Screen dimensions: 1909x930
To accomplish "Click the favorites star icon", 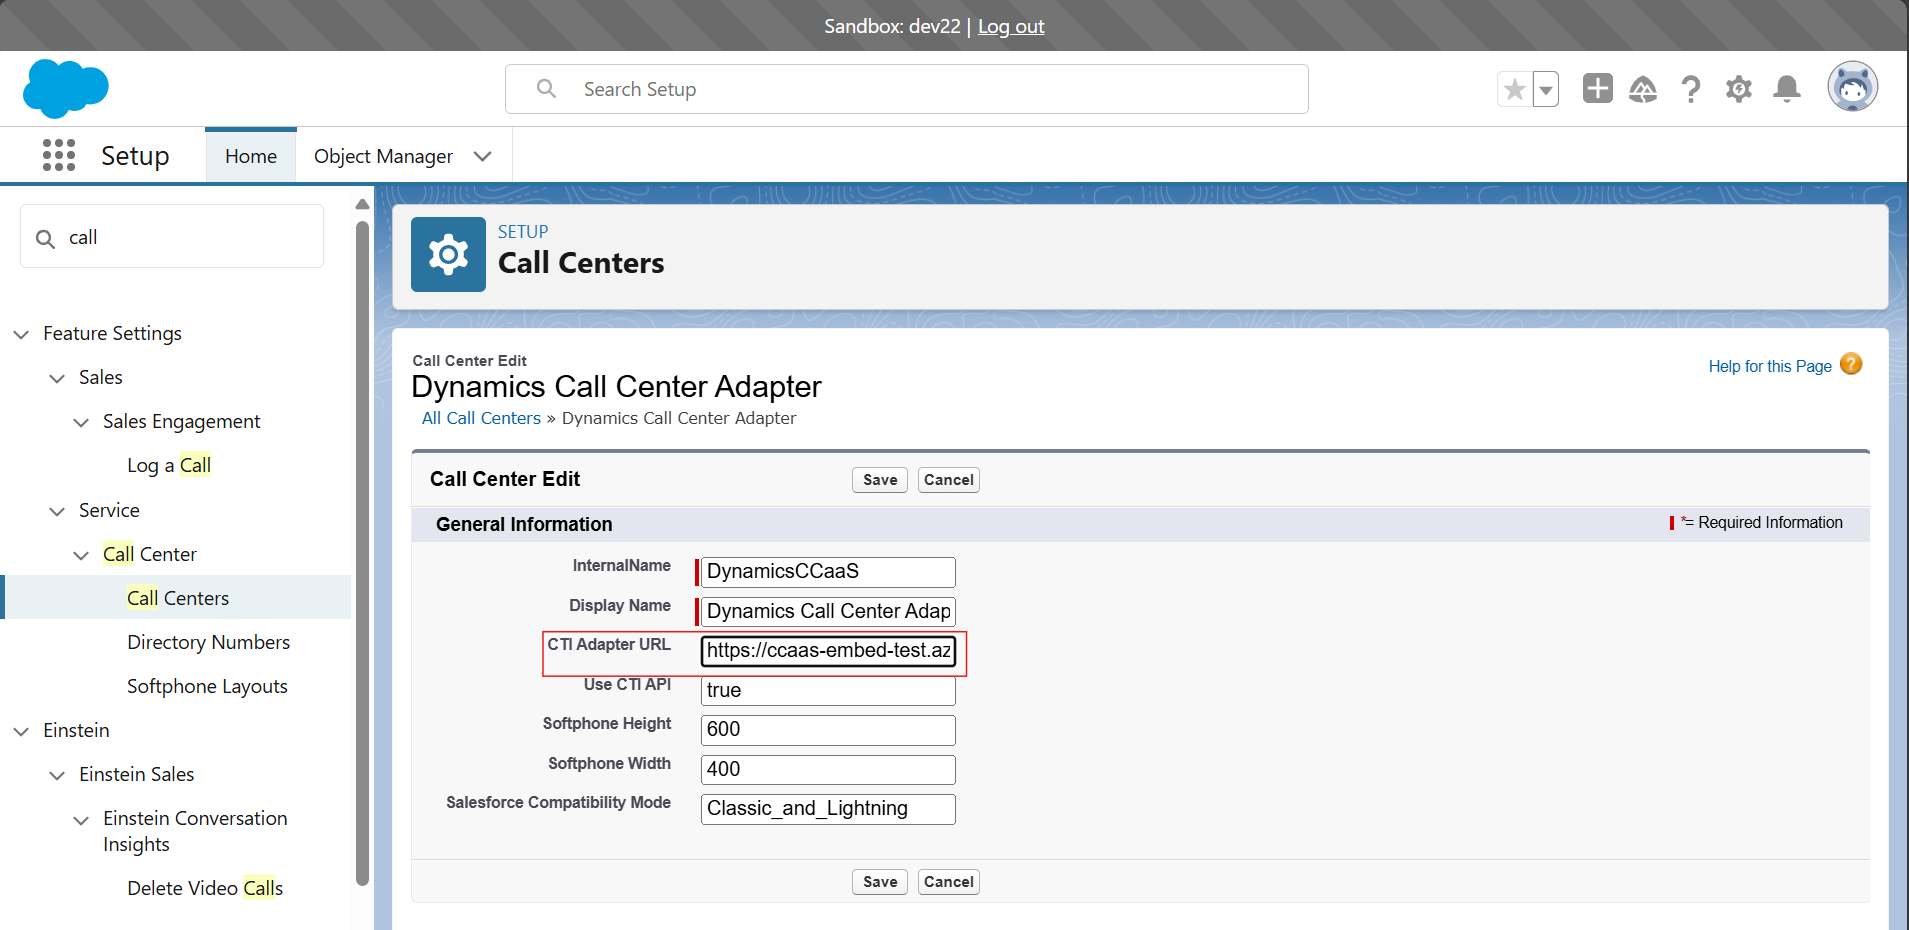I will (x=1514, y=89).
